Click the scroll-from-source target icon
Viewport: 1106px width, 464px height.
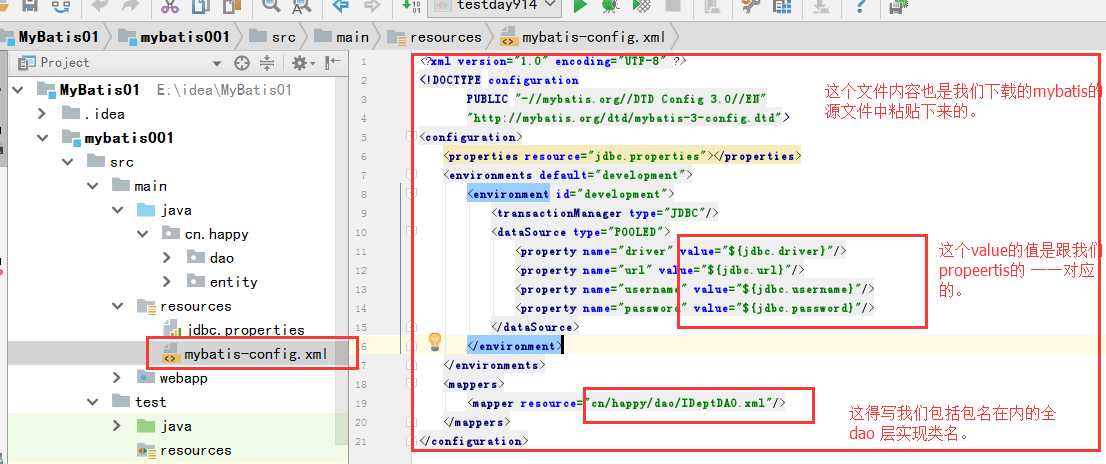click(241, 63)
